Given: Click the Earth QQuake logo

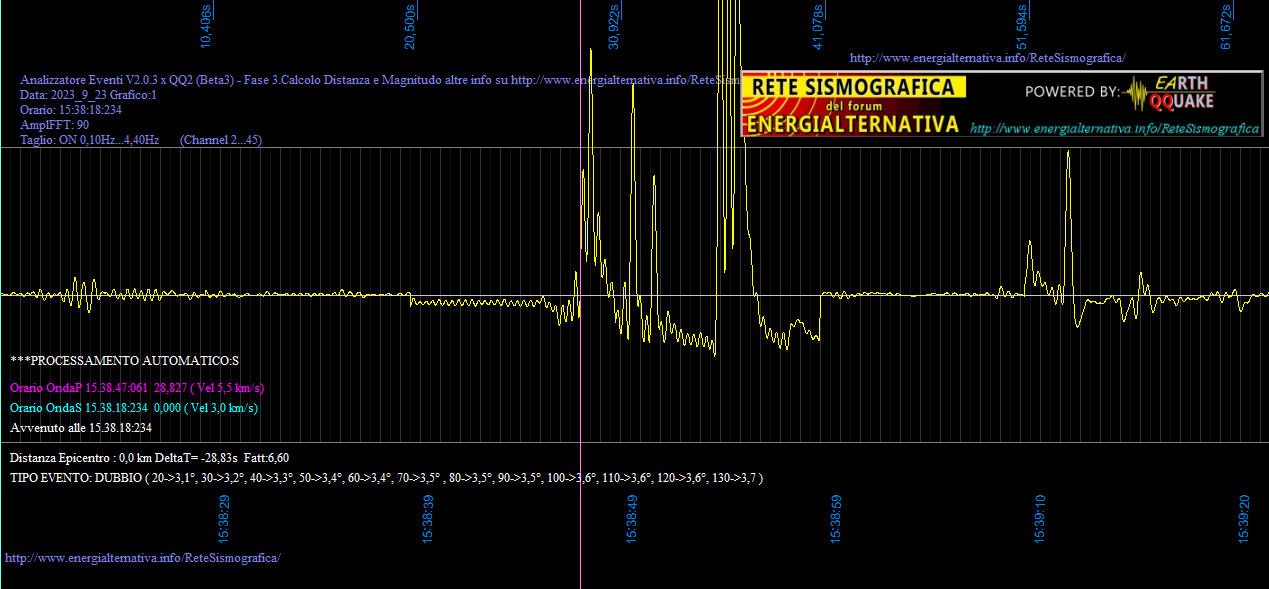Looking at the screenshot, I should 1168,93.
